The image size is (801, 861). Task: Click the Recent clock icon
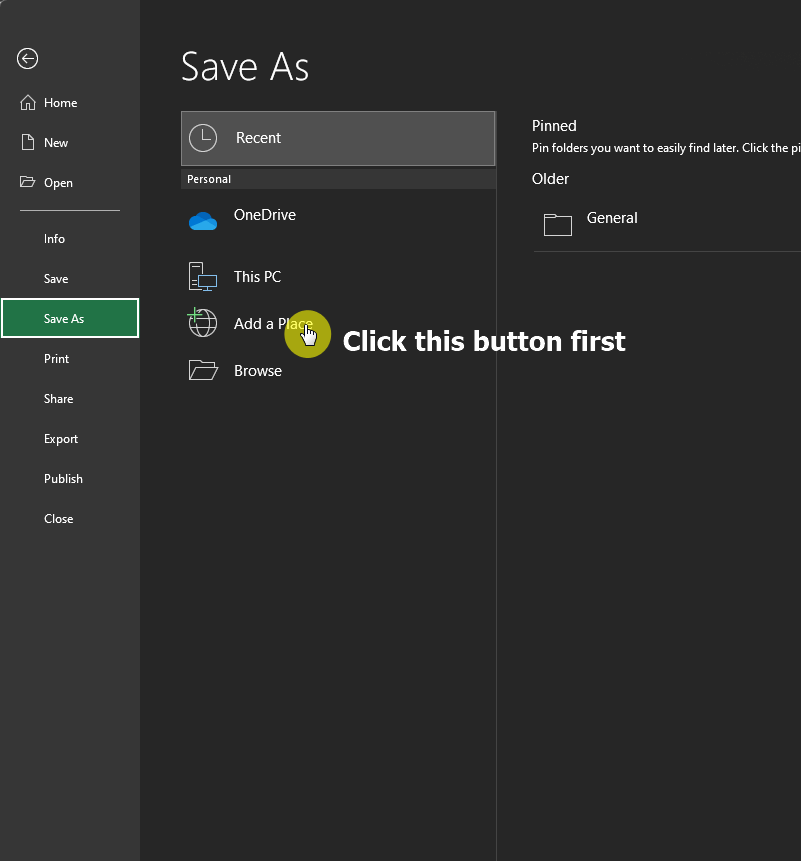pyautogui.click(x=203, y=138)
